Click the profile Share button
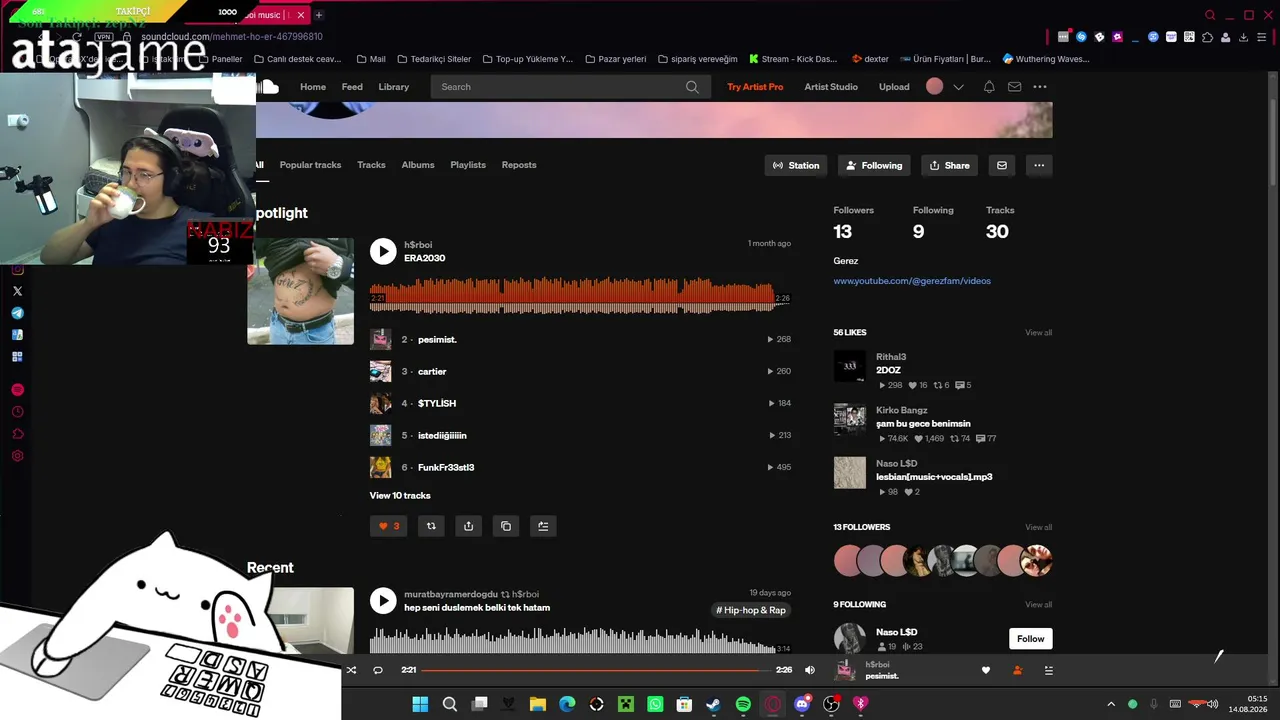Screen dimensions: 1280x720 949,165
